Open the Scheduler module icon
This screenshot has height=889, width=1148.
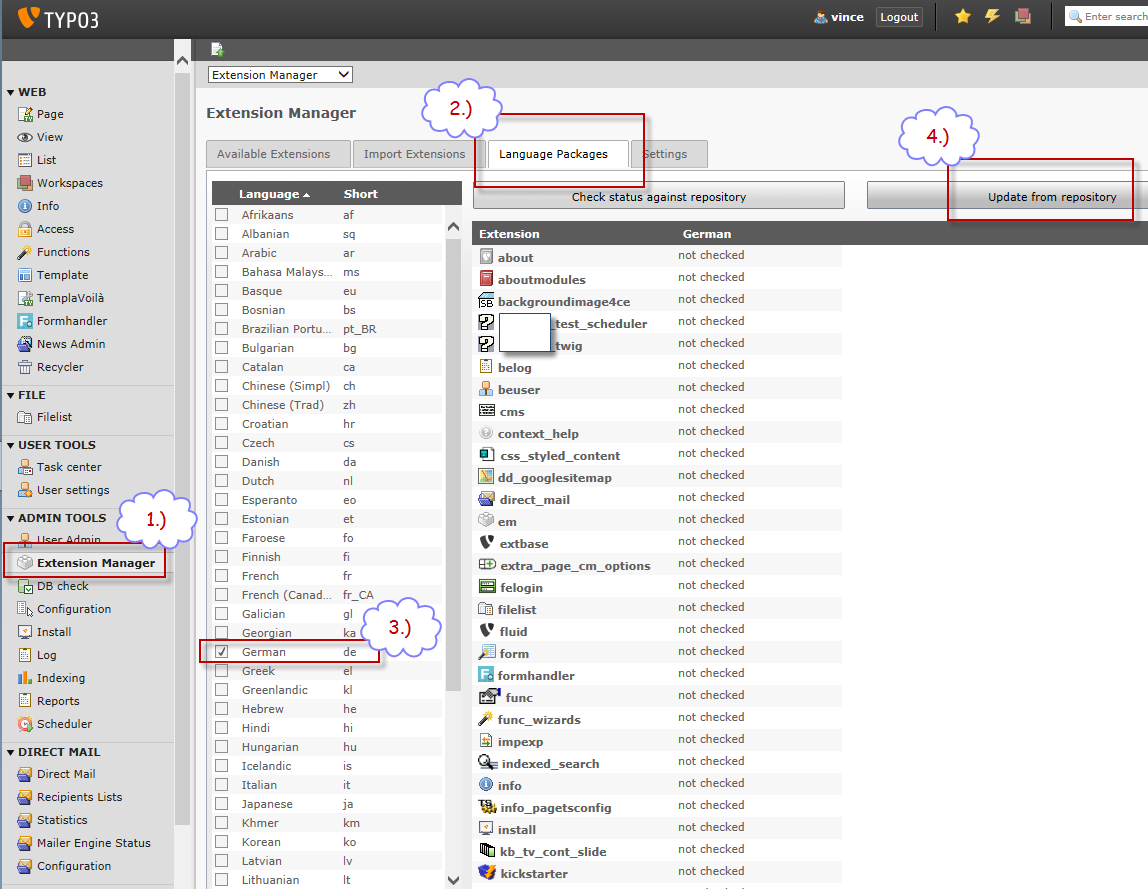[25, 724]
